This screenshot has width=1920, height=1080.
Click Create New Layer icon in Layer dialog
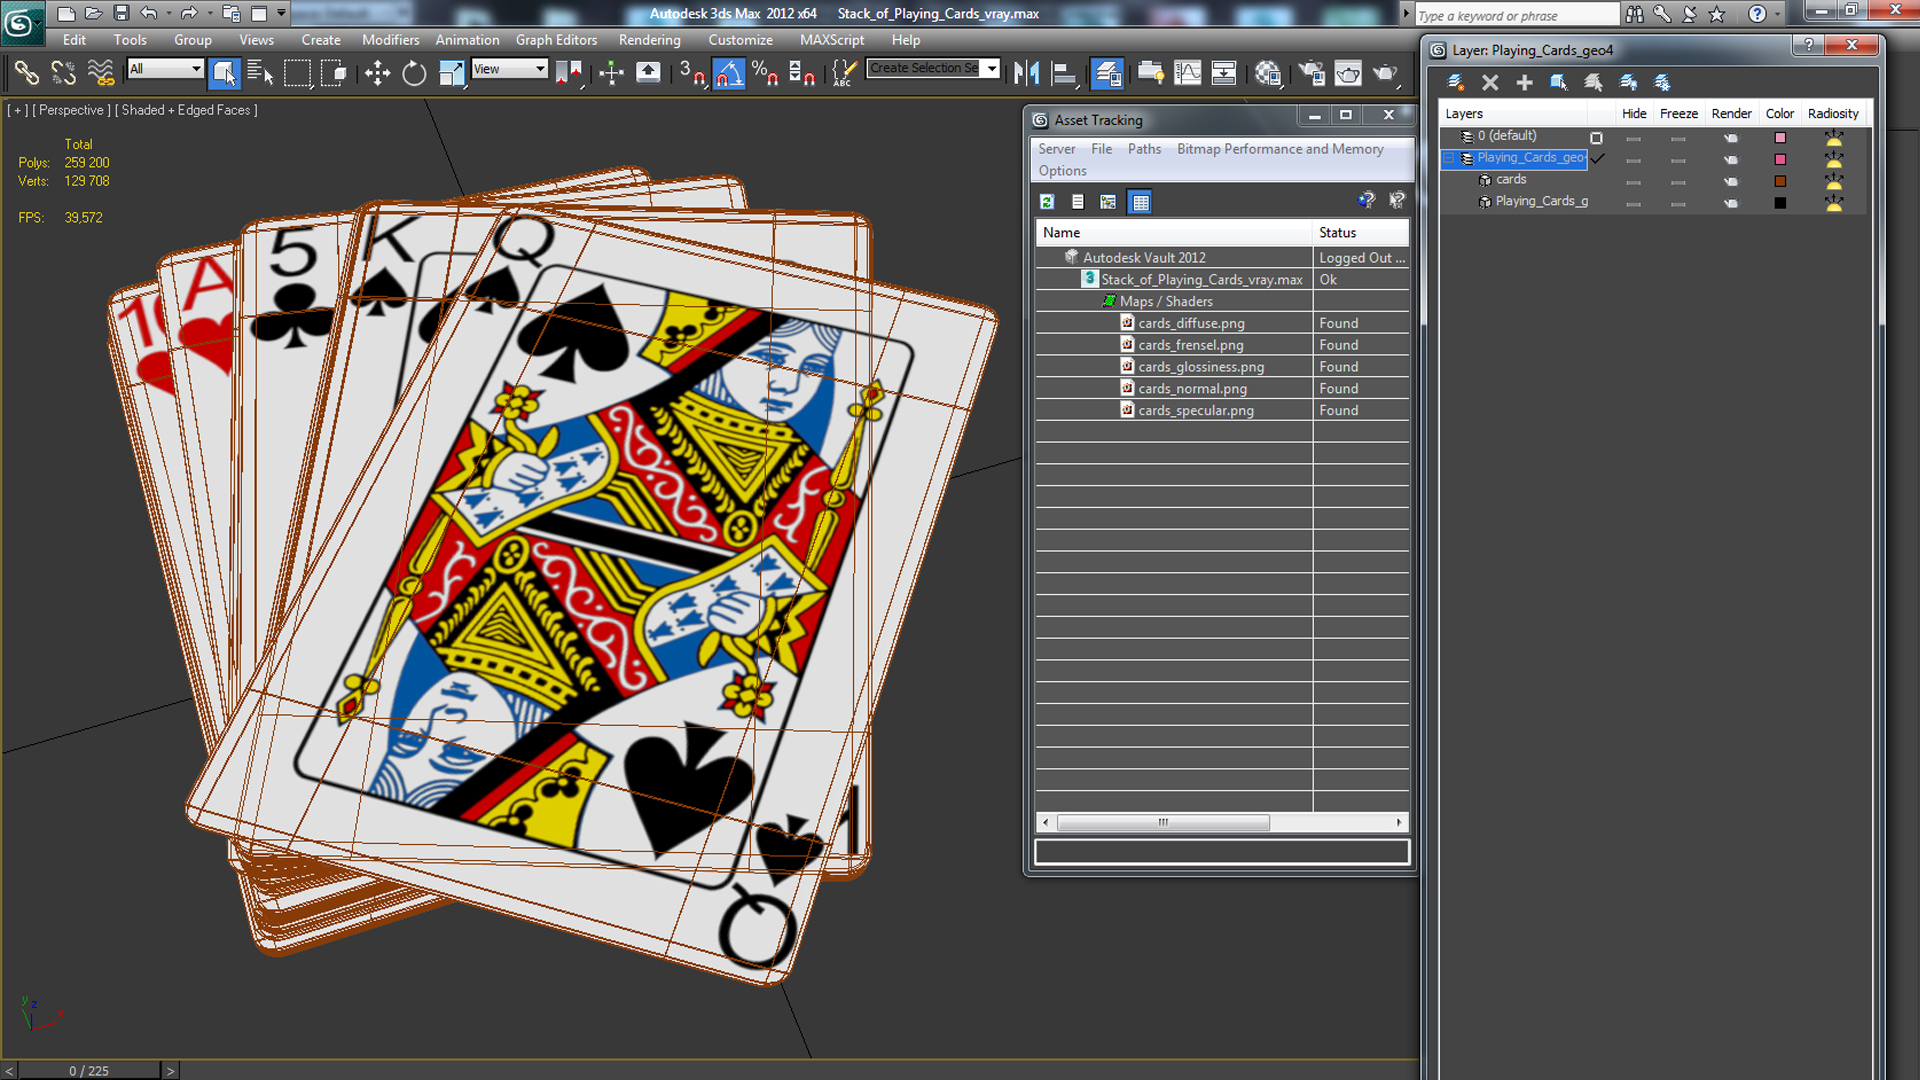point(1456,82)
